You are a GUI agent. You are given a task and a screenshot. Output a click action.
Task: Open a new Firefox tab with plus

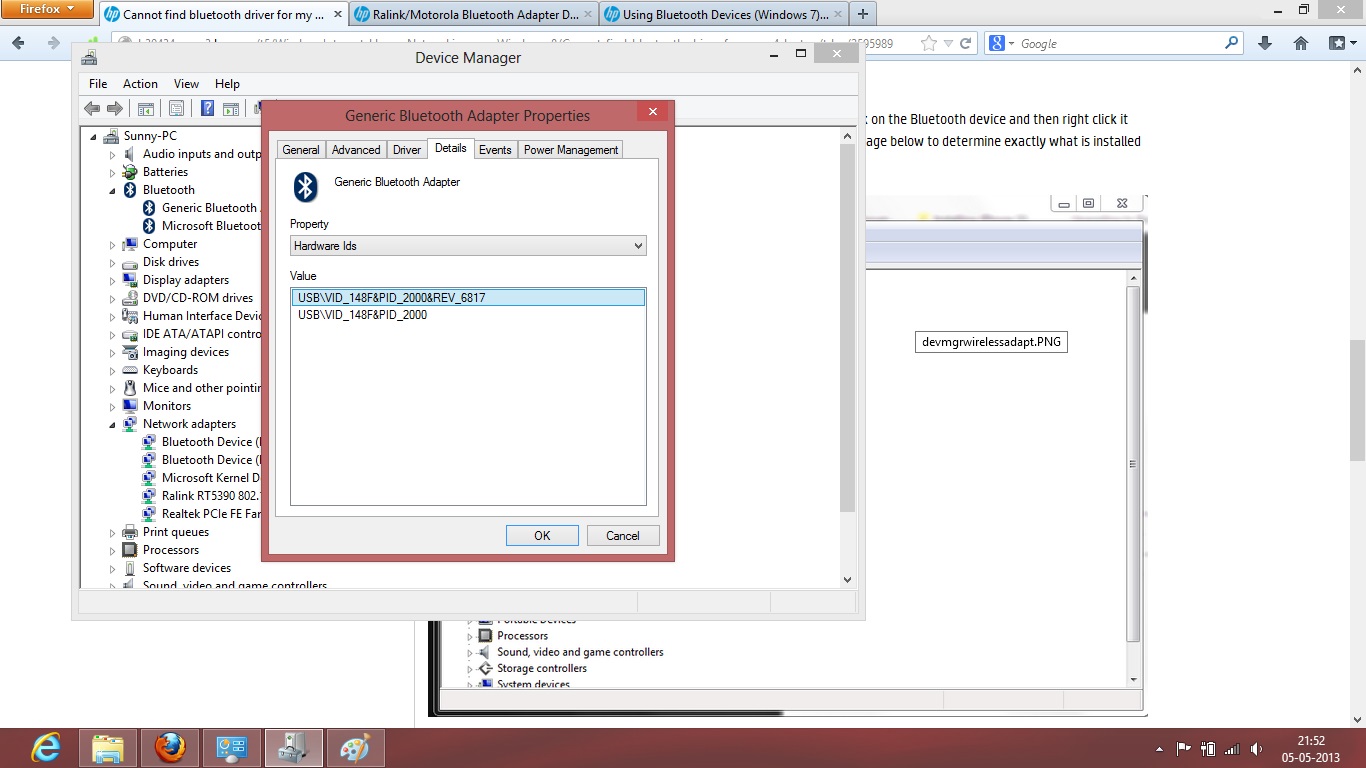pos(862,14)
